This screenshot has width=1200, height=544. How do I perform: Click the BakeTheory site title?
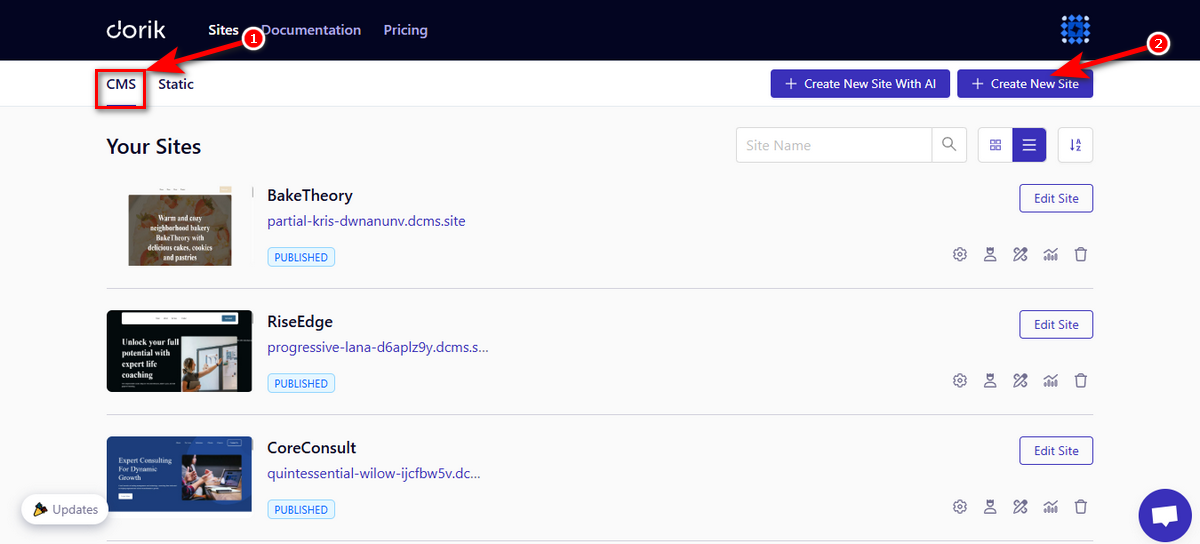[x=310, y=195]
